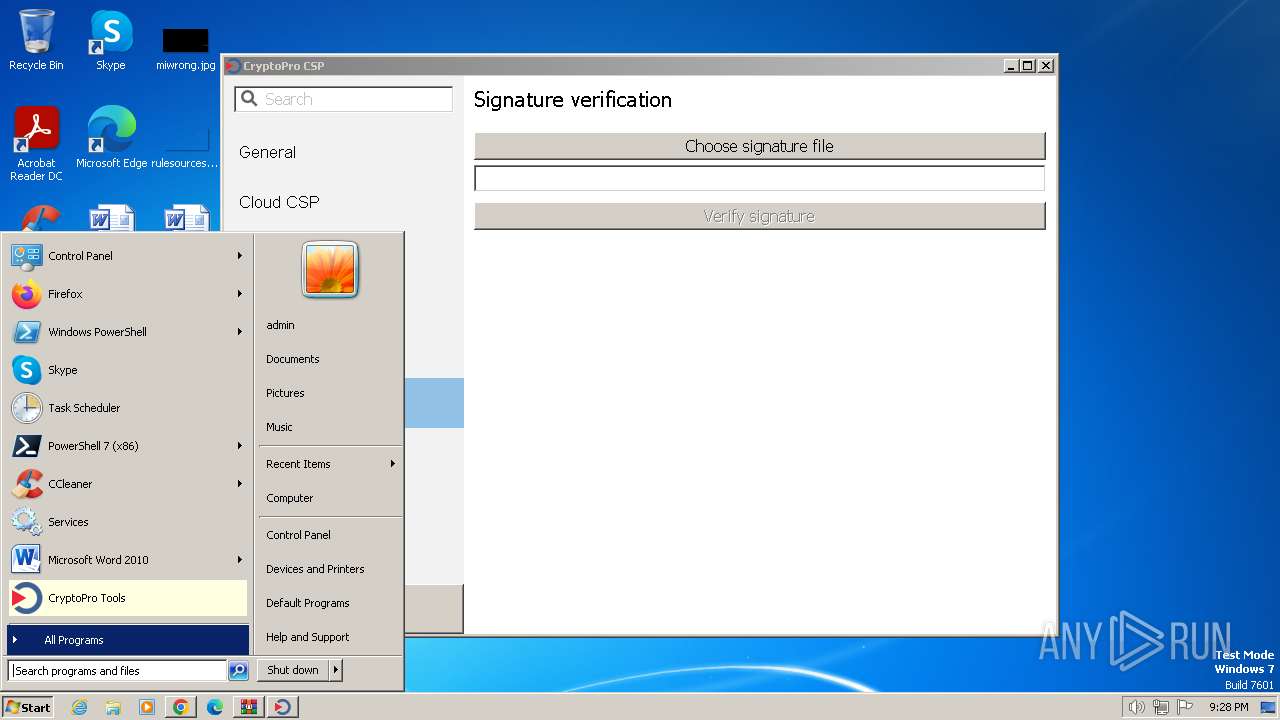Image resolution: width=1280 pixels, height=720 pixels.
Task: Select the Microsoft Edge desktop shortcut
Action: coord(112,138)
